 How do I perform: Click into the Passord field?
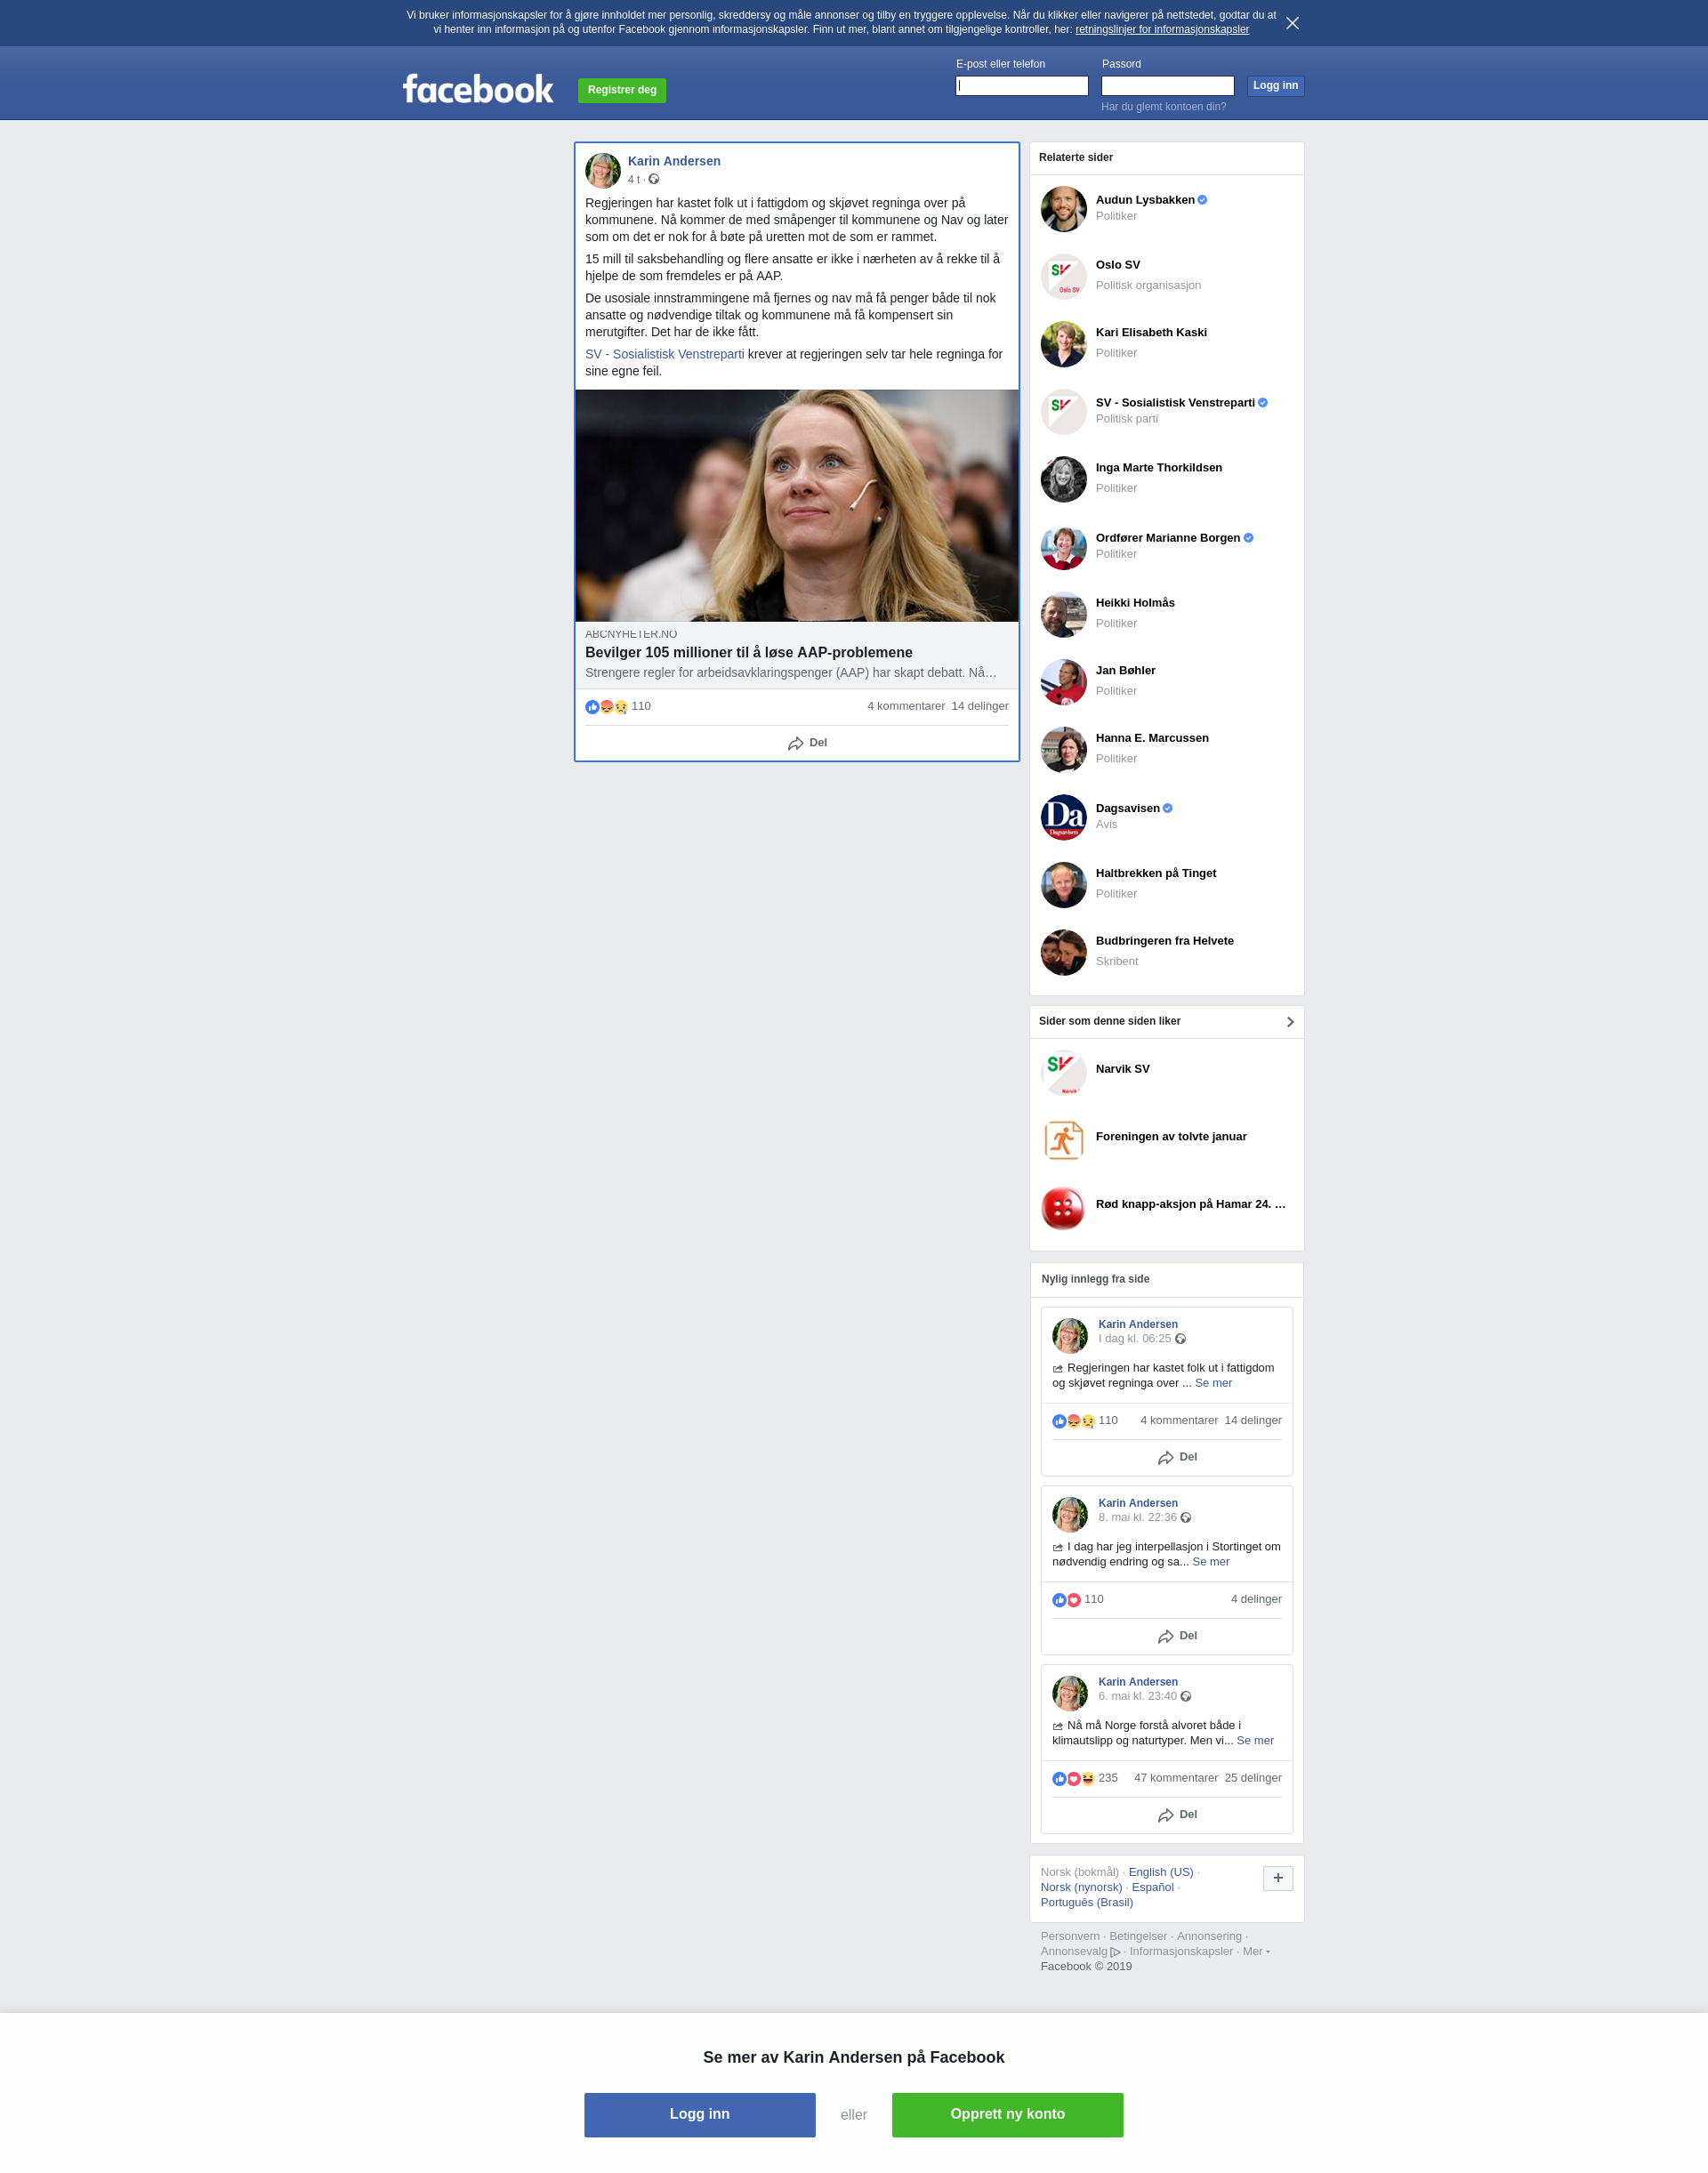pos(1167,86)
